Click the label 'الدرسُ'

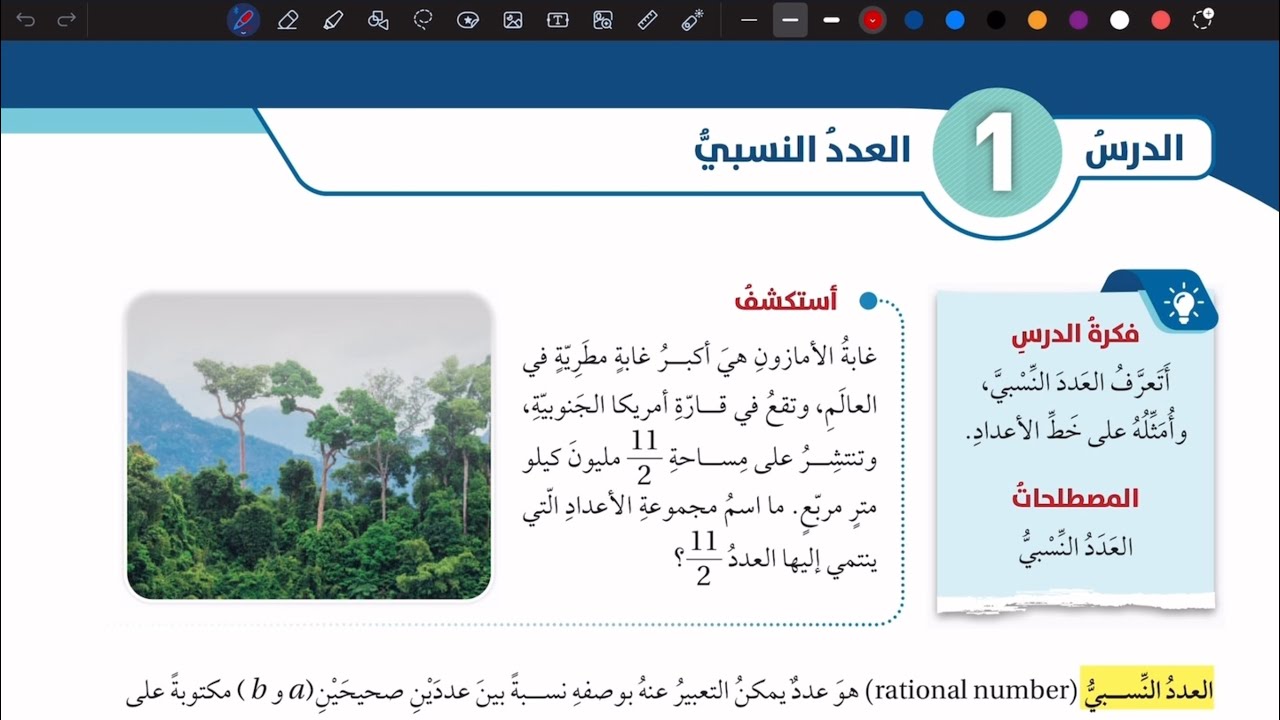point(1134,148)
